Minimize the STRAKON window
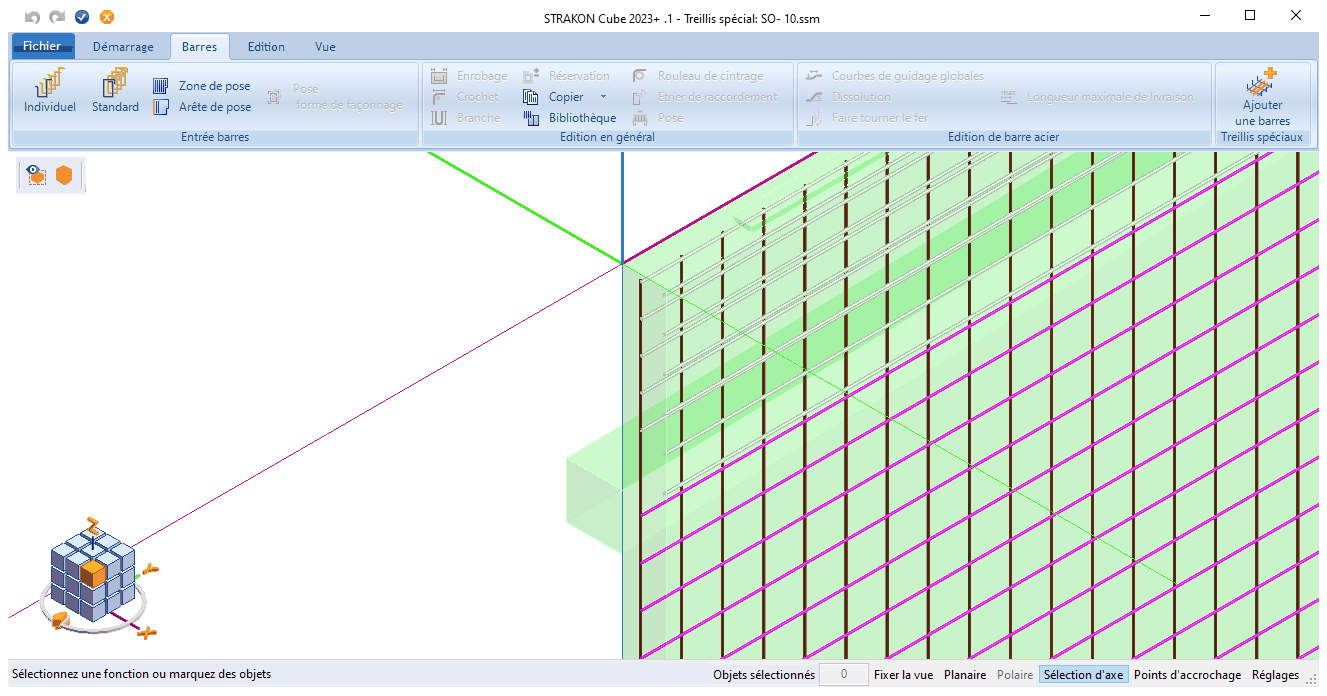 tap(1204, 16)
